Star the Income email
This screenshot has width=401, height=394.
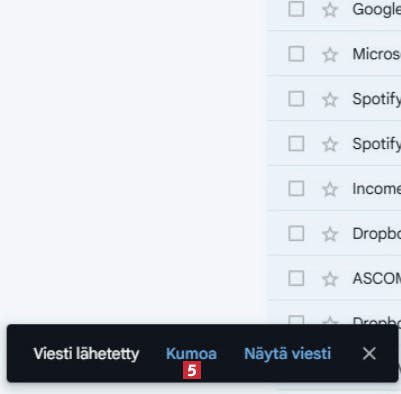[330, 189]
